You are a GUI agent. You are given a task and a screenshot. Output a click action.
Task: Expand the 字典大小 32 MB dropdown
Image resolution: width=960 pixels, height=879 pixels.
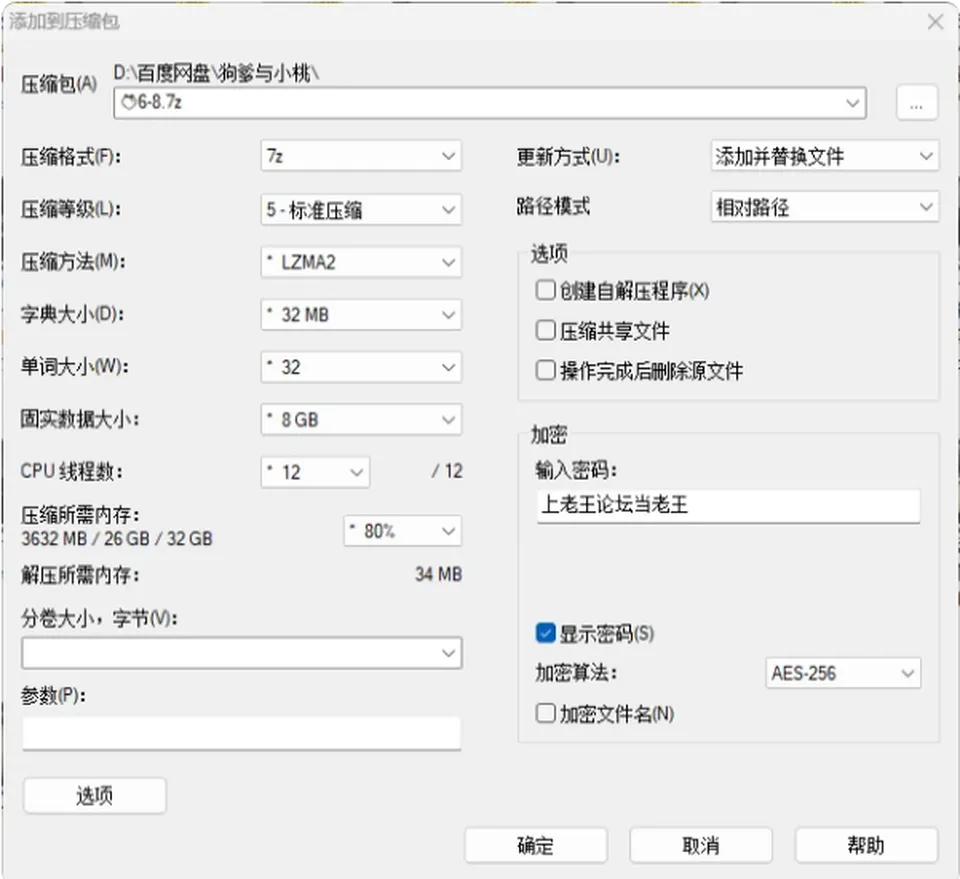click(361, 315)
